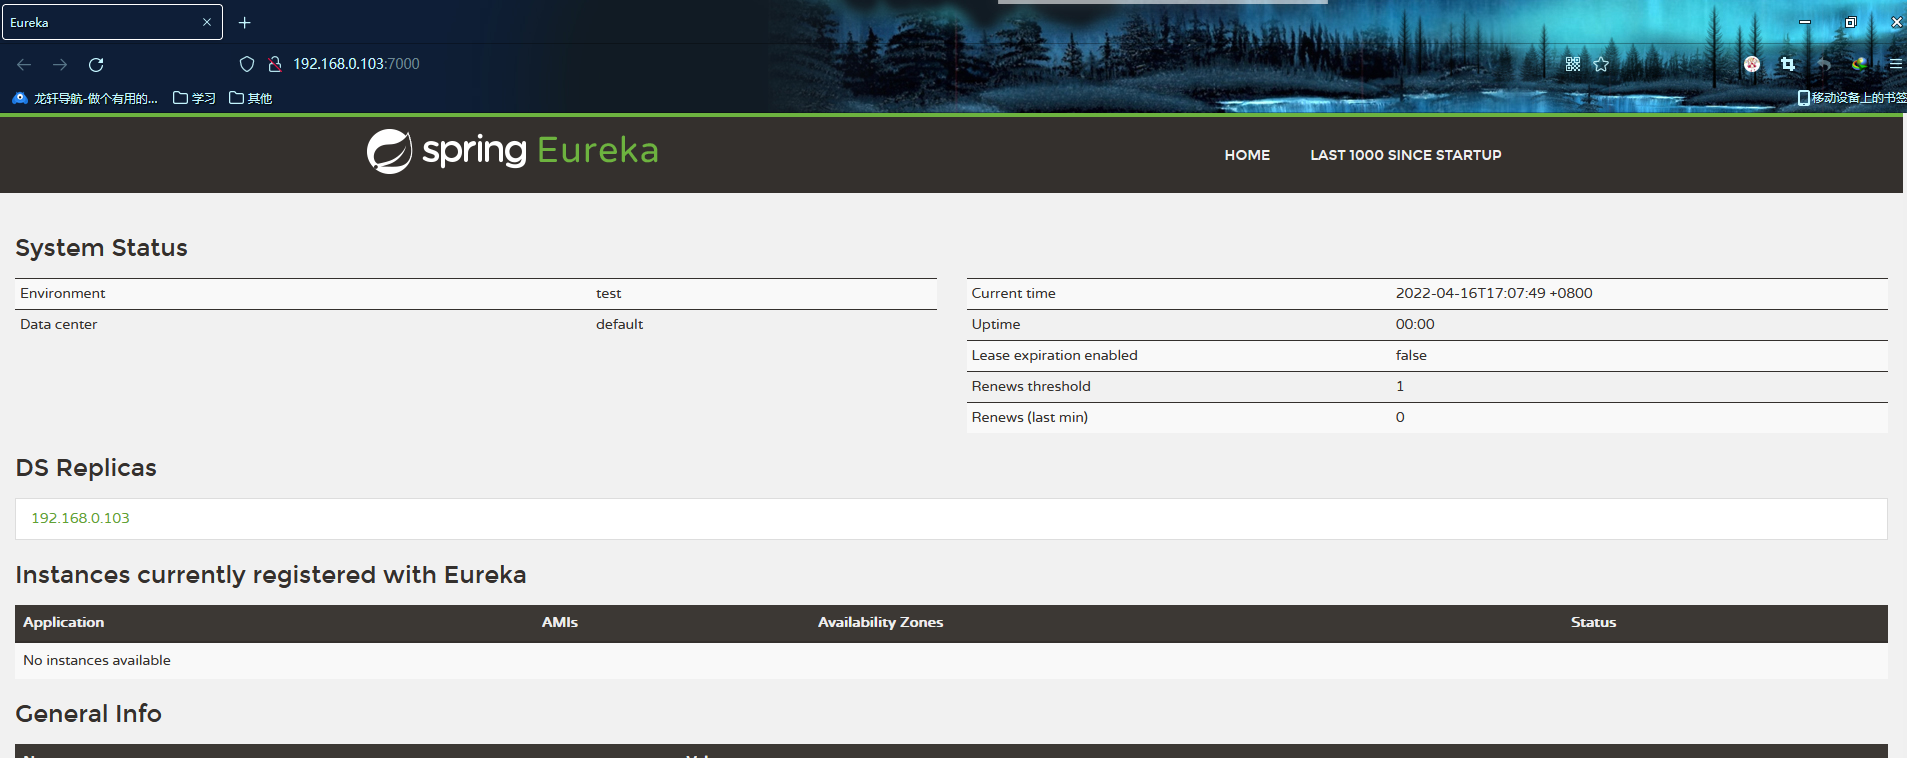Open the QR code icon in the address bar
The width and height of the screenshot is (1907, 758).
[x=1573, y=64]
